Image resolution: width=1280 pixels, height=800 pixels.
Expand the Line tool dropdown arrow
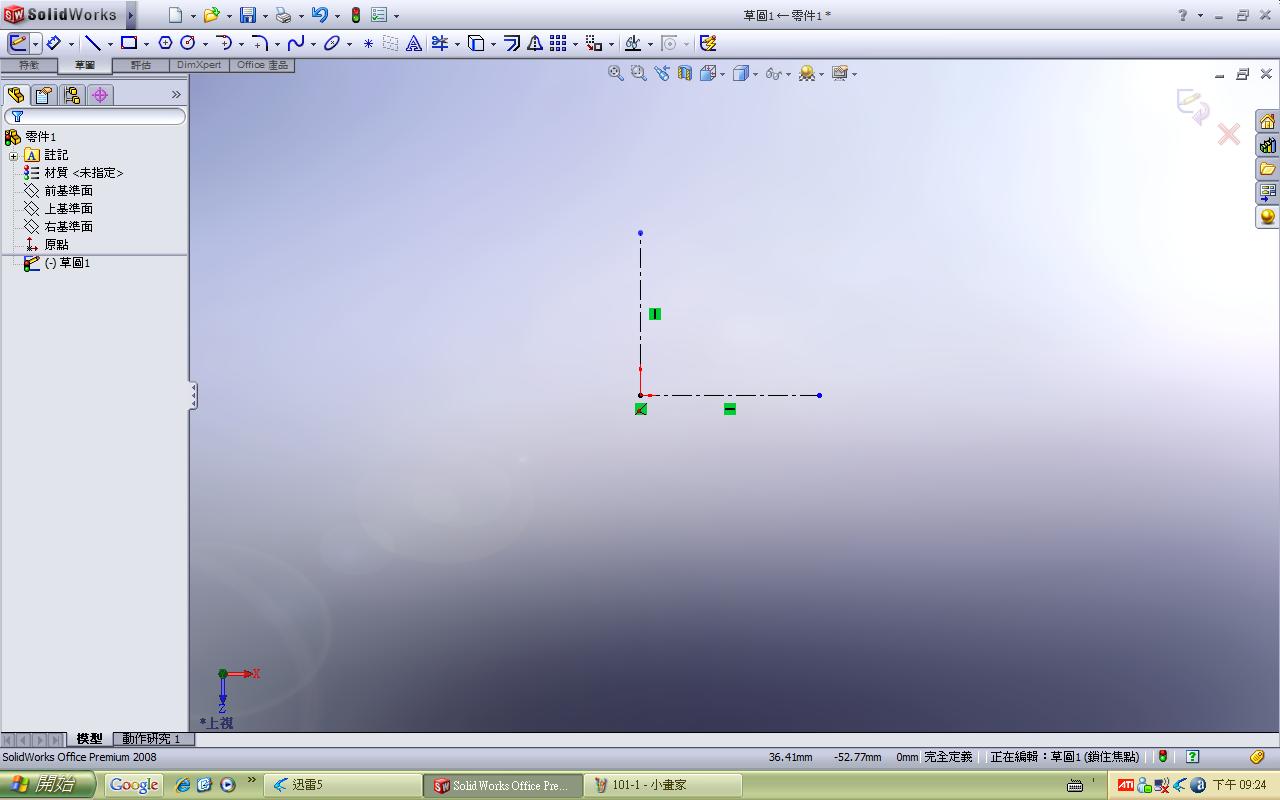coord(110,44)
